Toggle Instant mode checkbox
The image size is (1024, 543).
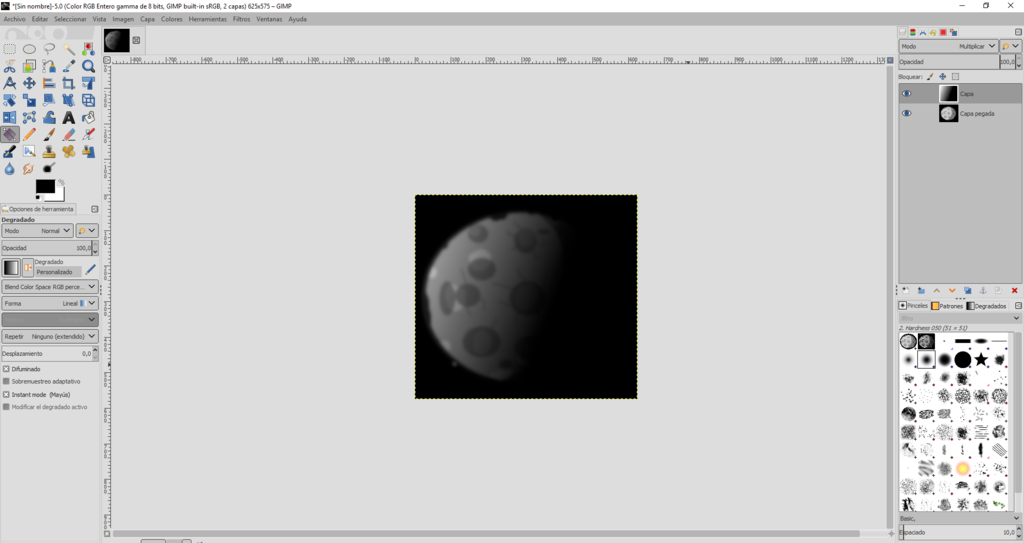click(x=6, y=394)
